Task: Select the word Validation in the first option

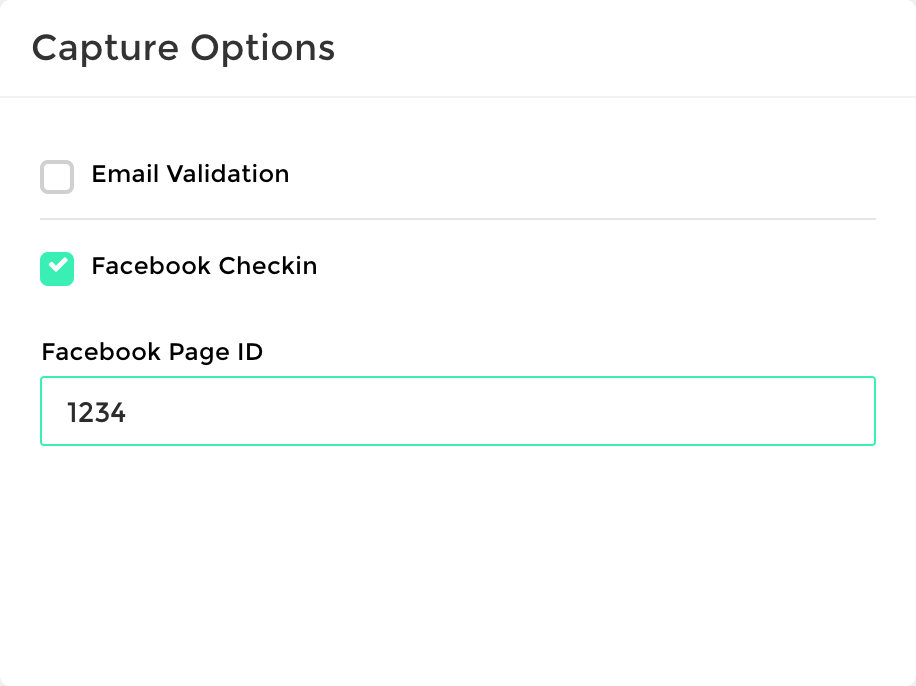Action: pyautogui.click(x=227, y=174)
